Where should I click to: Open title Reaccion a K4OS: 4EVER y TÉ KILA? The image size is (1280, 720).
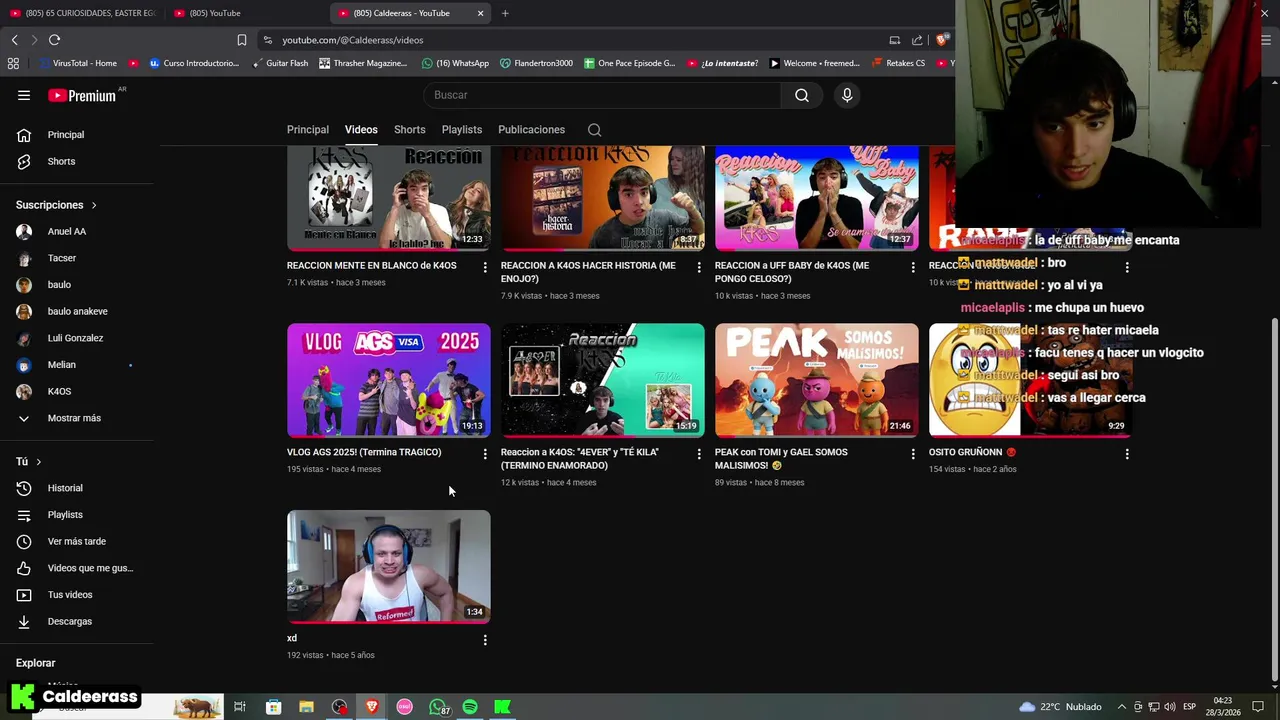(x=580, y=459)
